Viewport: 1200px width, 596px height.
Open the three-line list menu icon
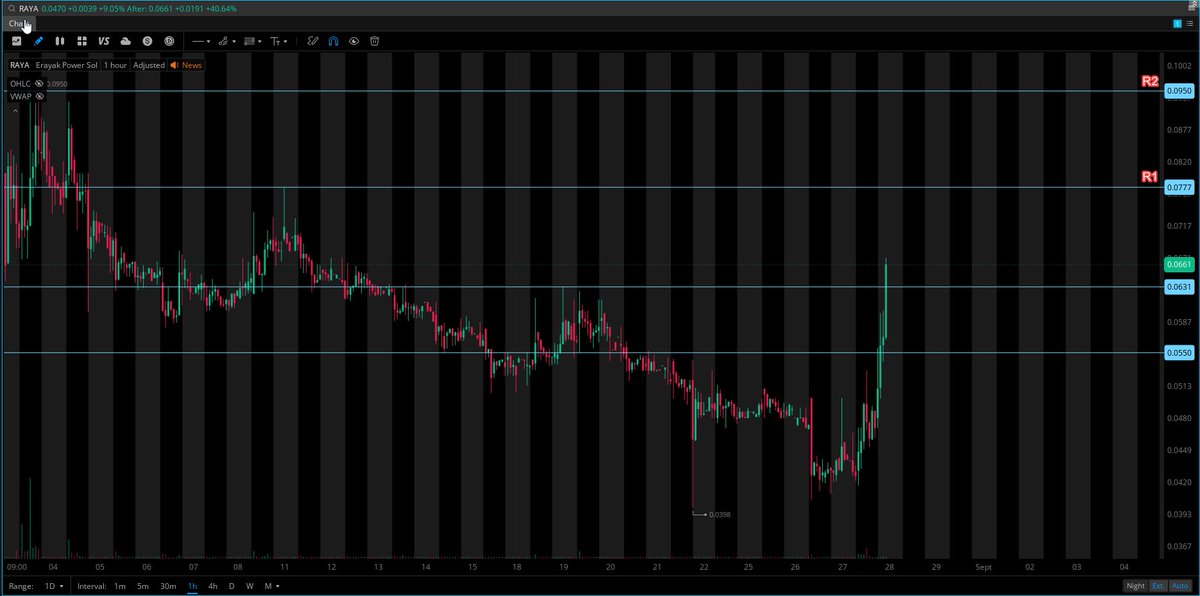click(1189, 23)
